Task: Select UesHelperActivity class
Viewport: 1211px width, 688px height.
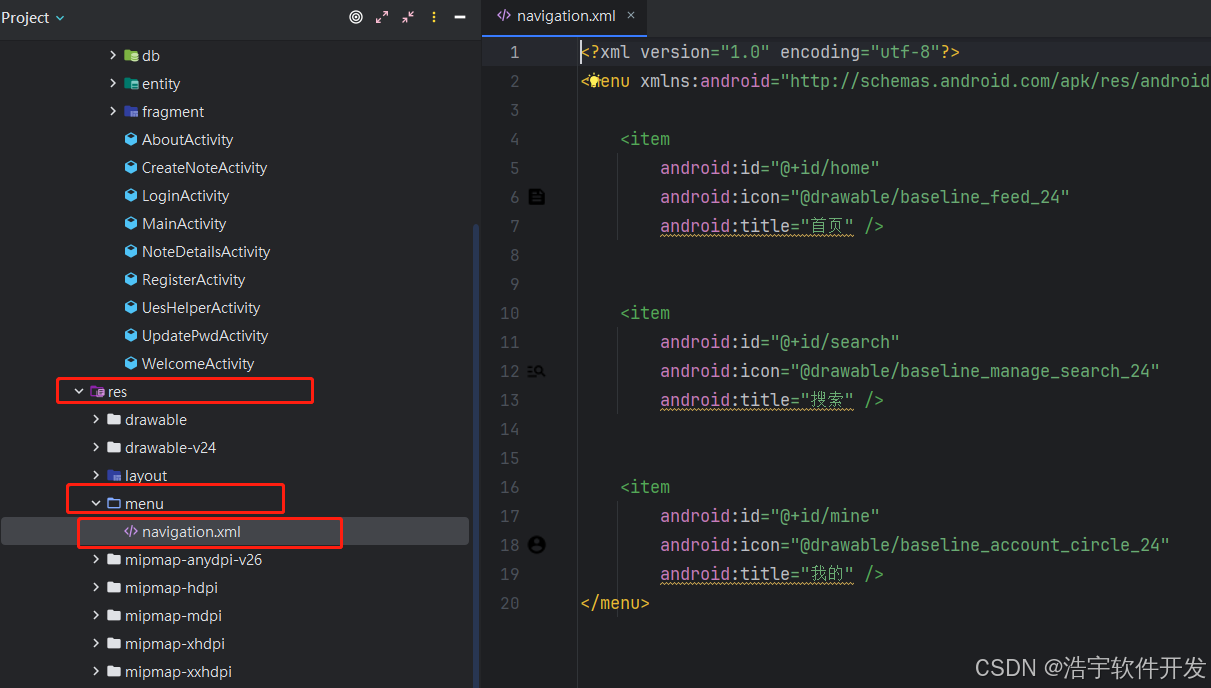Action: (201, 308)
